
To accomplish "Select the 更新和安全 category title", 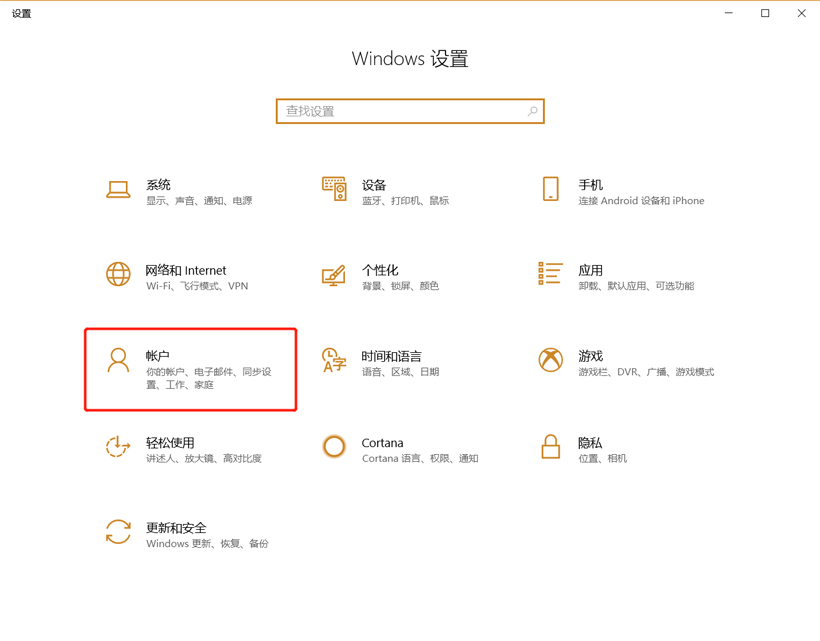I will tap(176, 528).
